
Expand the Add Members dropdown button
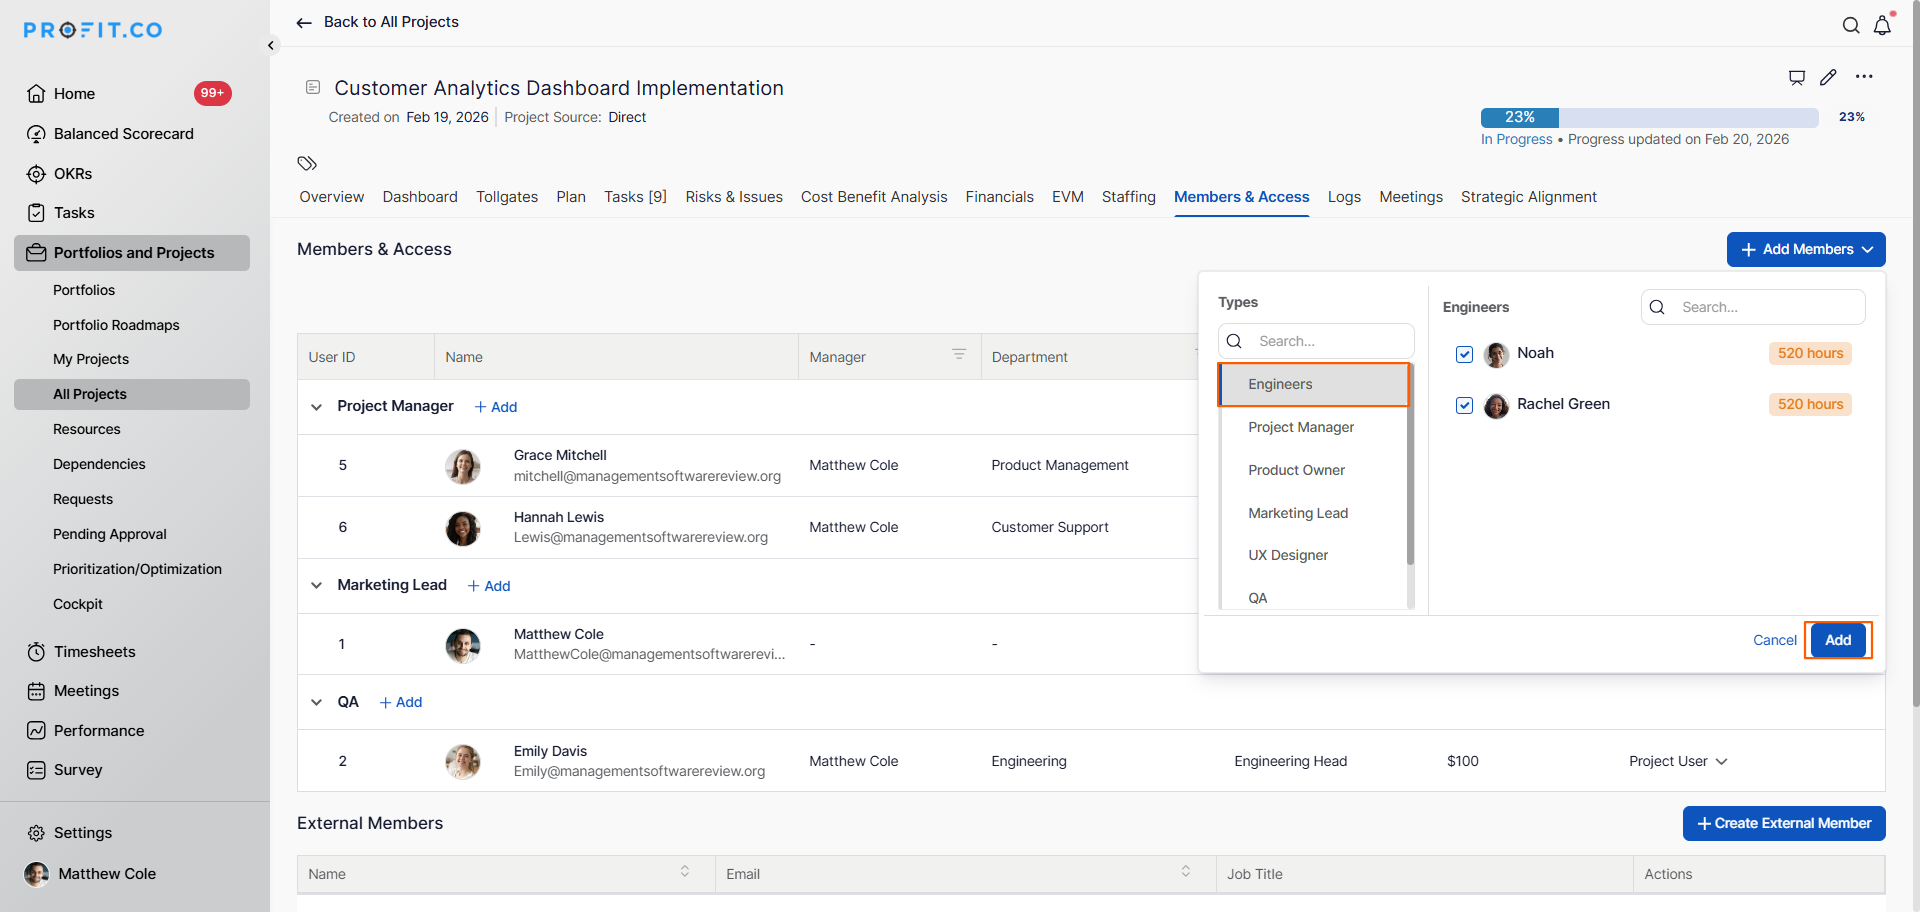[1805, 250]
